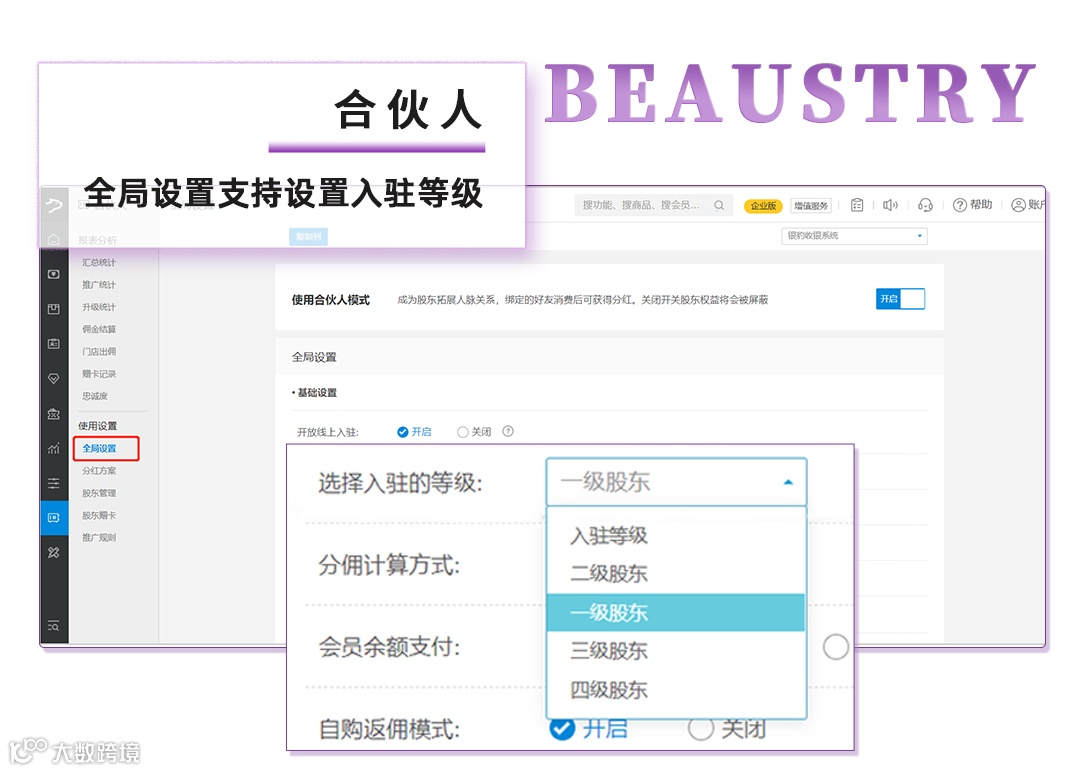Open the announcements speaker icon
Image resolution: width=1080 pixels, height=772 pixels.
890,205
